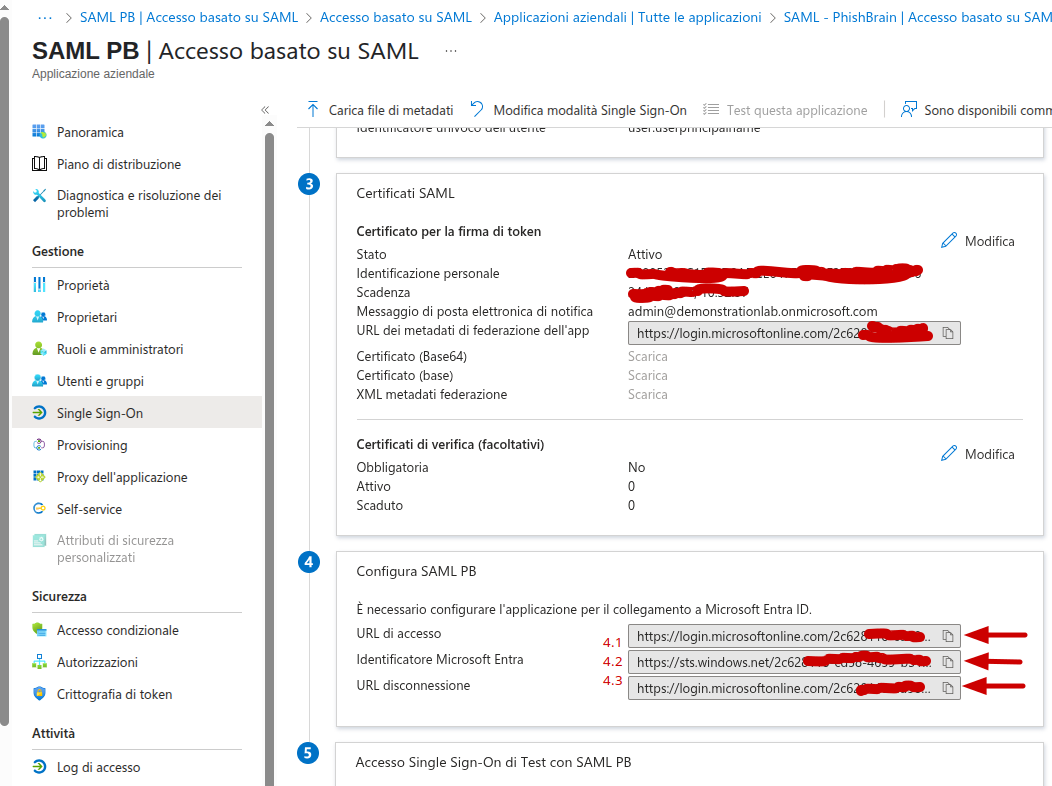Open the SAML - PhishBrain breadcrumb link

[917, 17]
